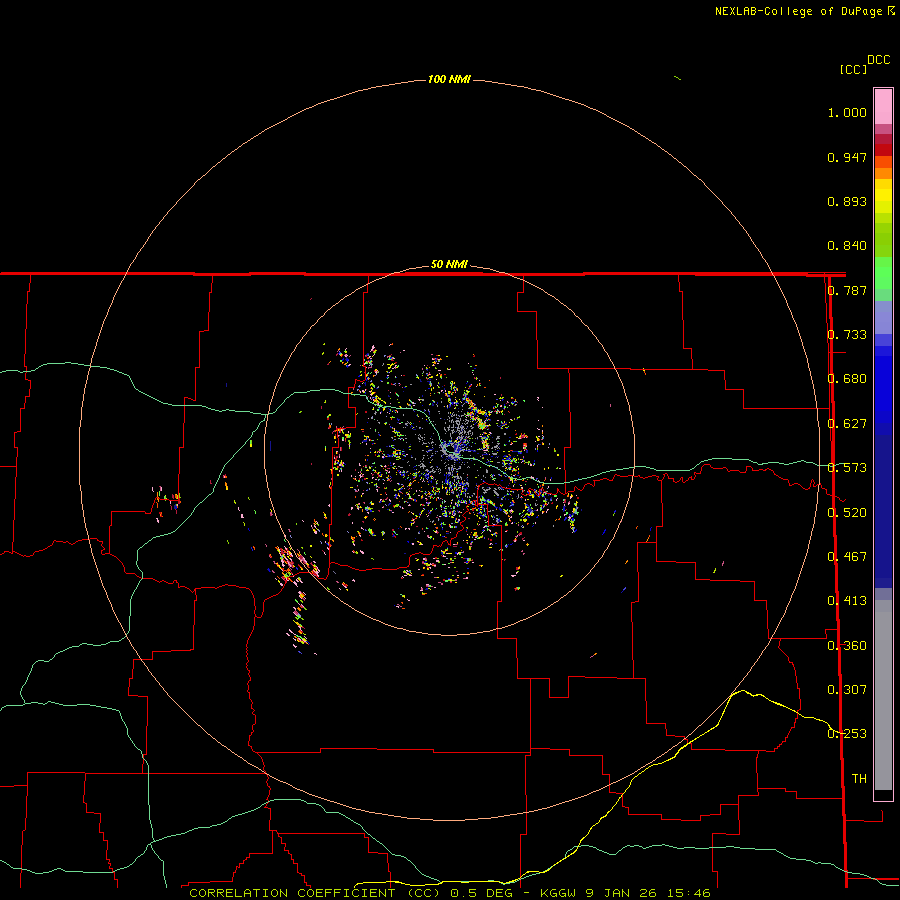Click the 0.787 scale value

[x=847, y=290]
